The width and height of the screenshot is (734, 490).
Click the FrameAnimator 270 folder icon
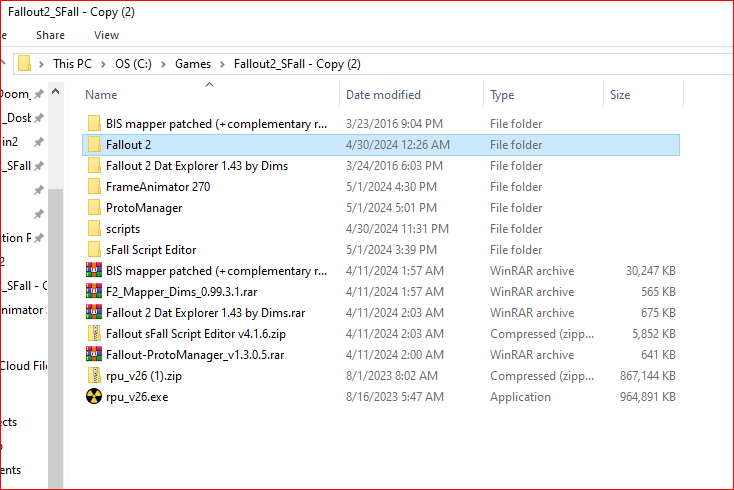(x=94, y=187)
